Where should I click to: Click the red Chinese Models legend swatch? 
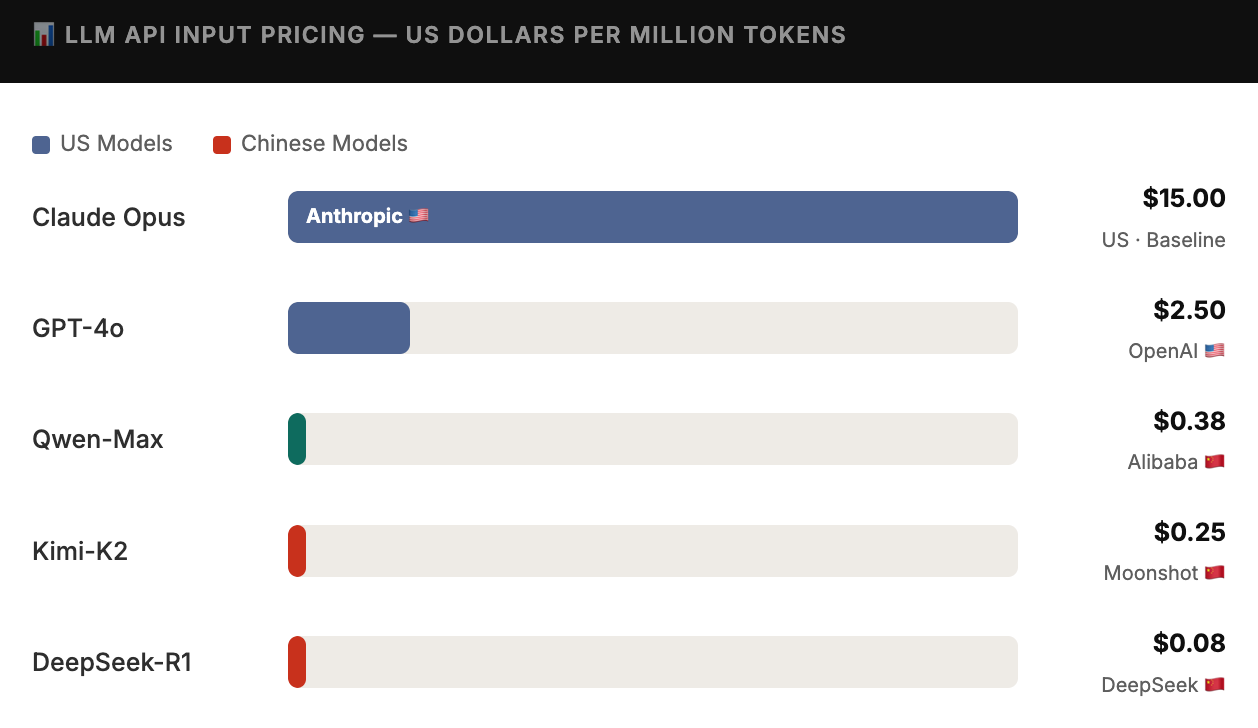coord(222,145)
